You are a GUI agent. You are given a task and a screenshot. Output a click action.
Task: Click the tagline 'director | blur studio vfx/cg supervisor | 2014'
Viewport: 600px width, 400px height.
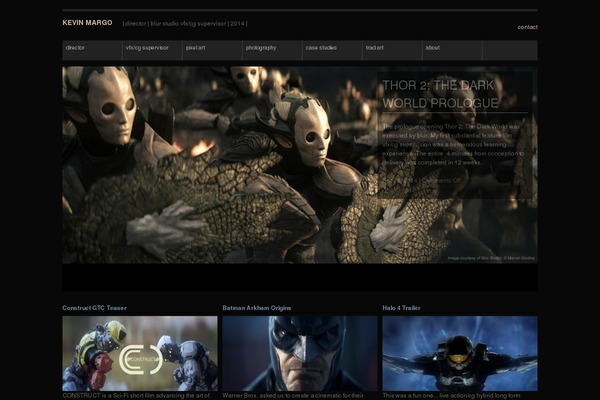click(x=185, y=24)
